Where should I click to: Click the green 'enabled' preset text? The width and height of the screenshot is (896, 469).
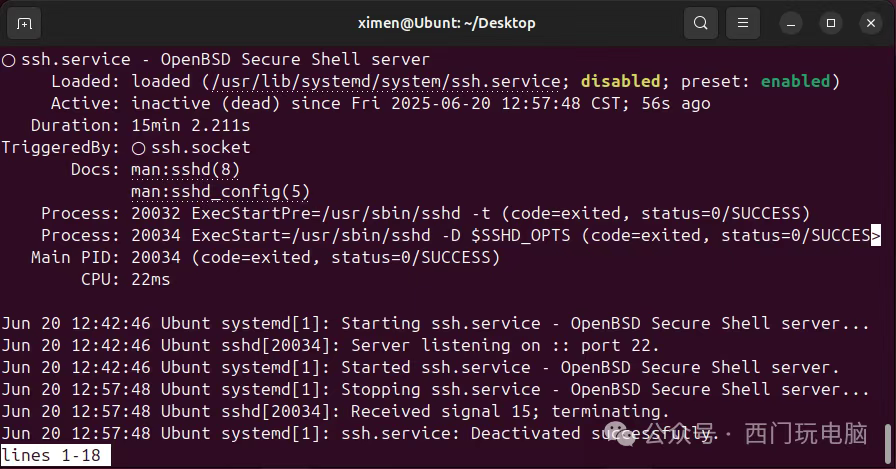(795, 81)
